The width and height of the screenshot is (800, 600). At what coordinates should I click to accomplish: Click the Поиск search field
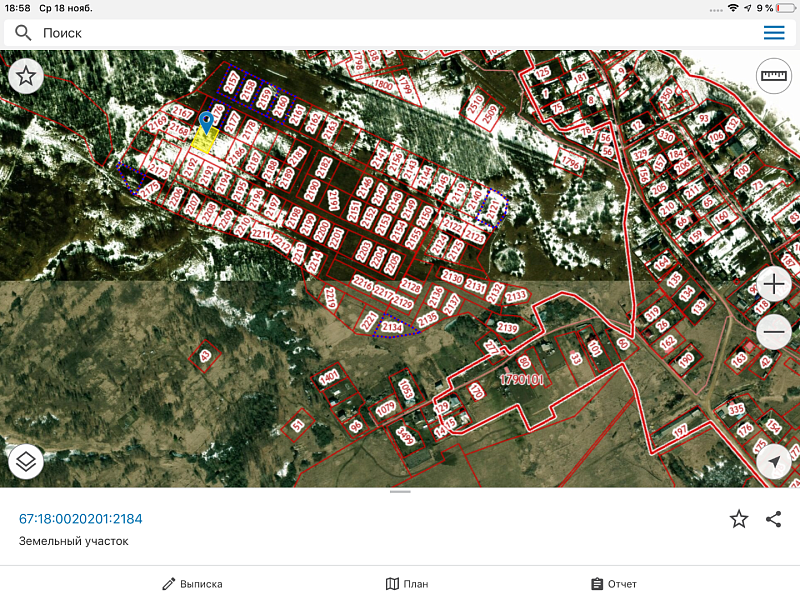coord(390,33)
